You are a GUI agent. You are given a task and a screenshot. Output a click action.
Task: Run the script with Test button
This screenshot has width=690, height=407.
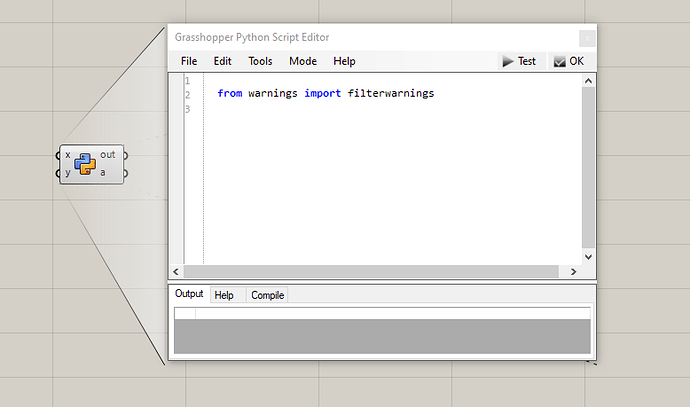pos(519,61)
